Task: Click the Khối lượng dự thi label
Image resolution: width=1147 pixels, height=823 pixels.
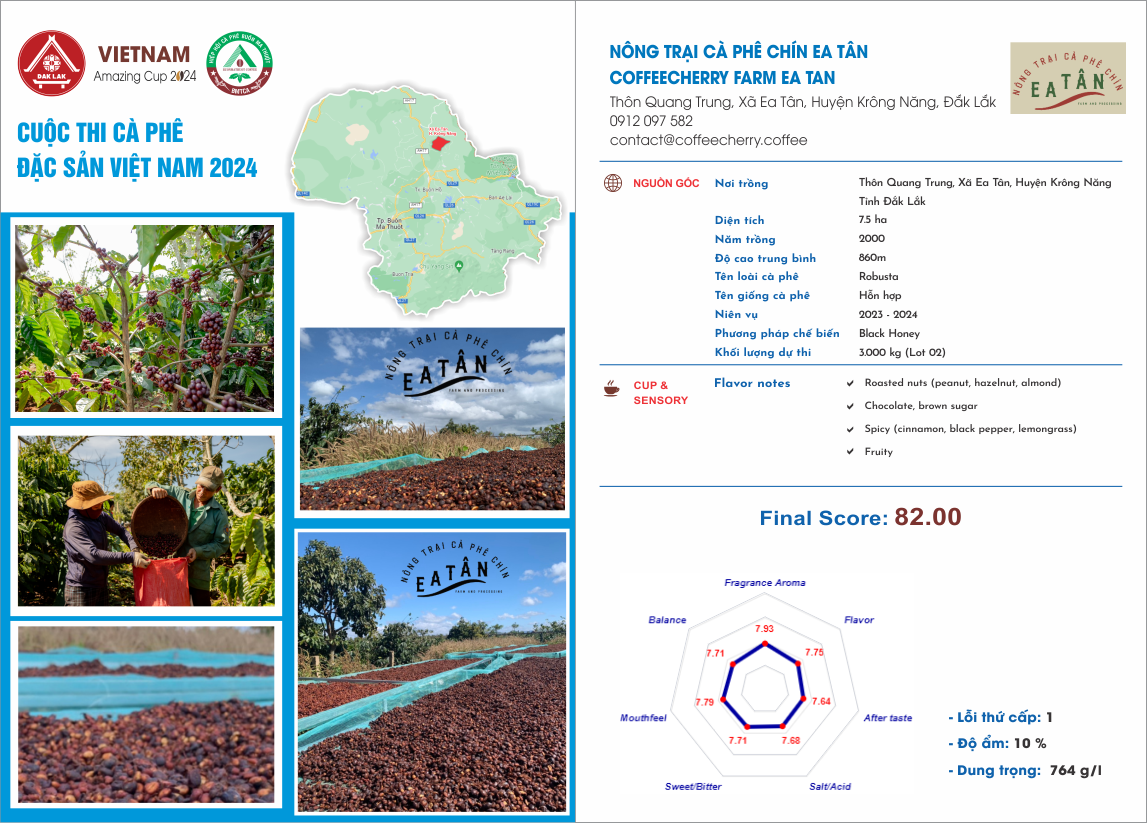Action: pos(763,353)
